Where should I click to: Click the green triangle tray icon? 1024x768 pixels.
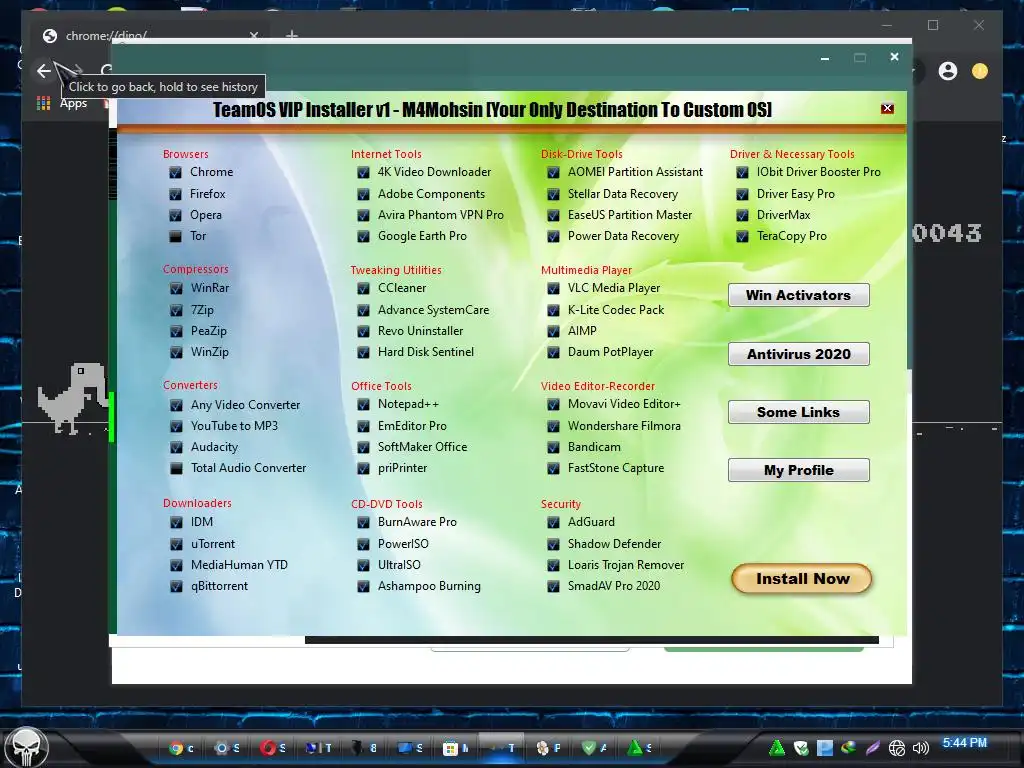click(776, 748)
